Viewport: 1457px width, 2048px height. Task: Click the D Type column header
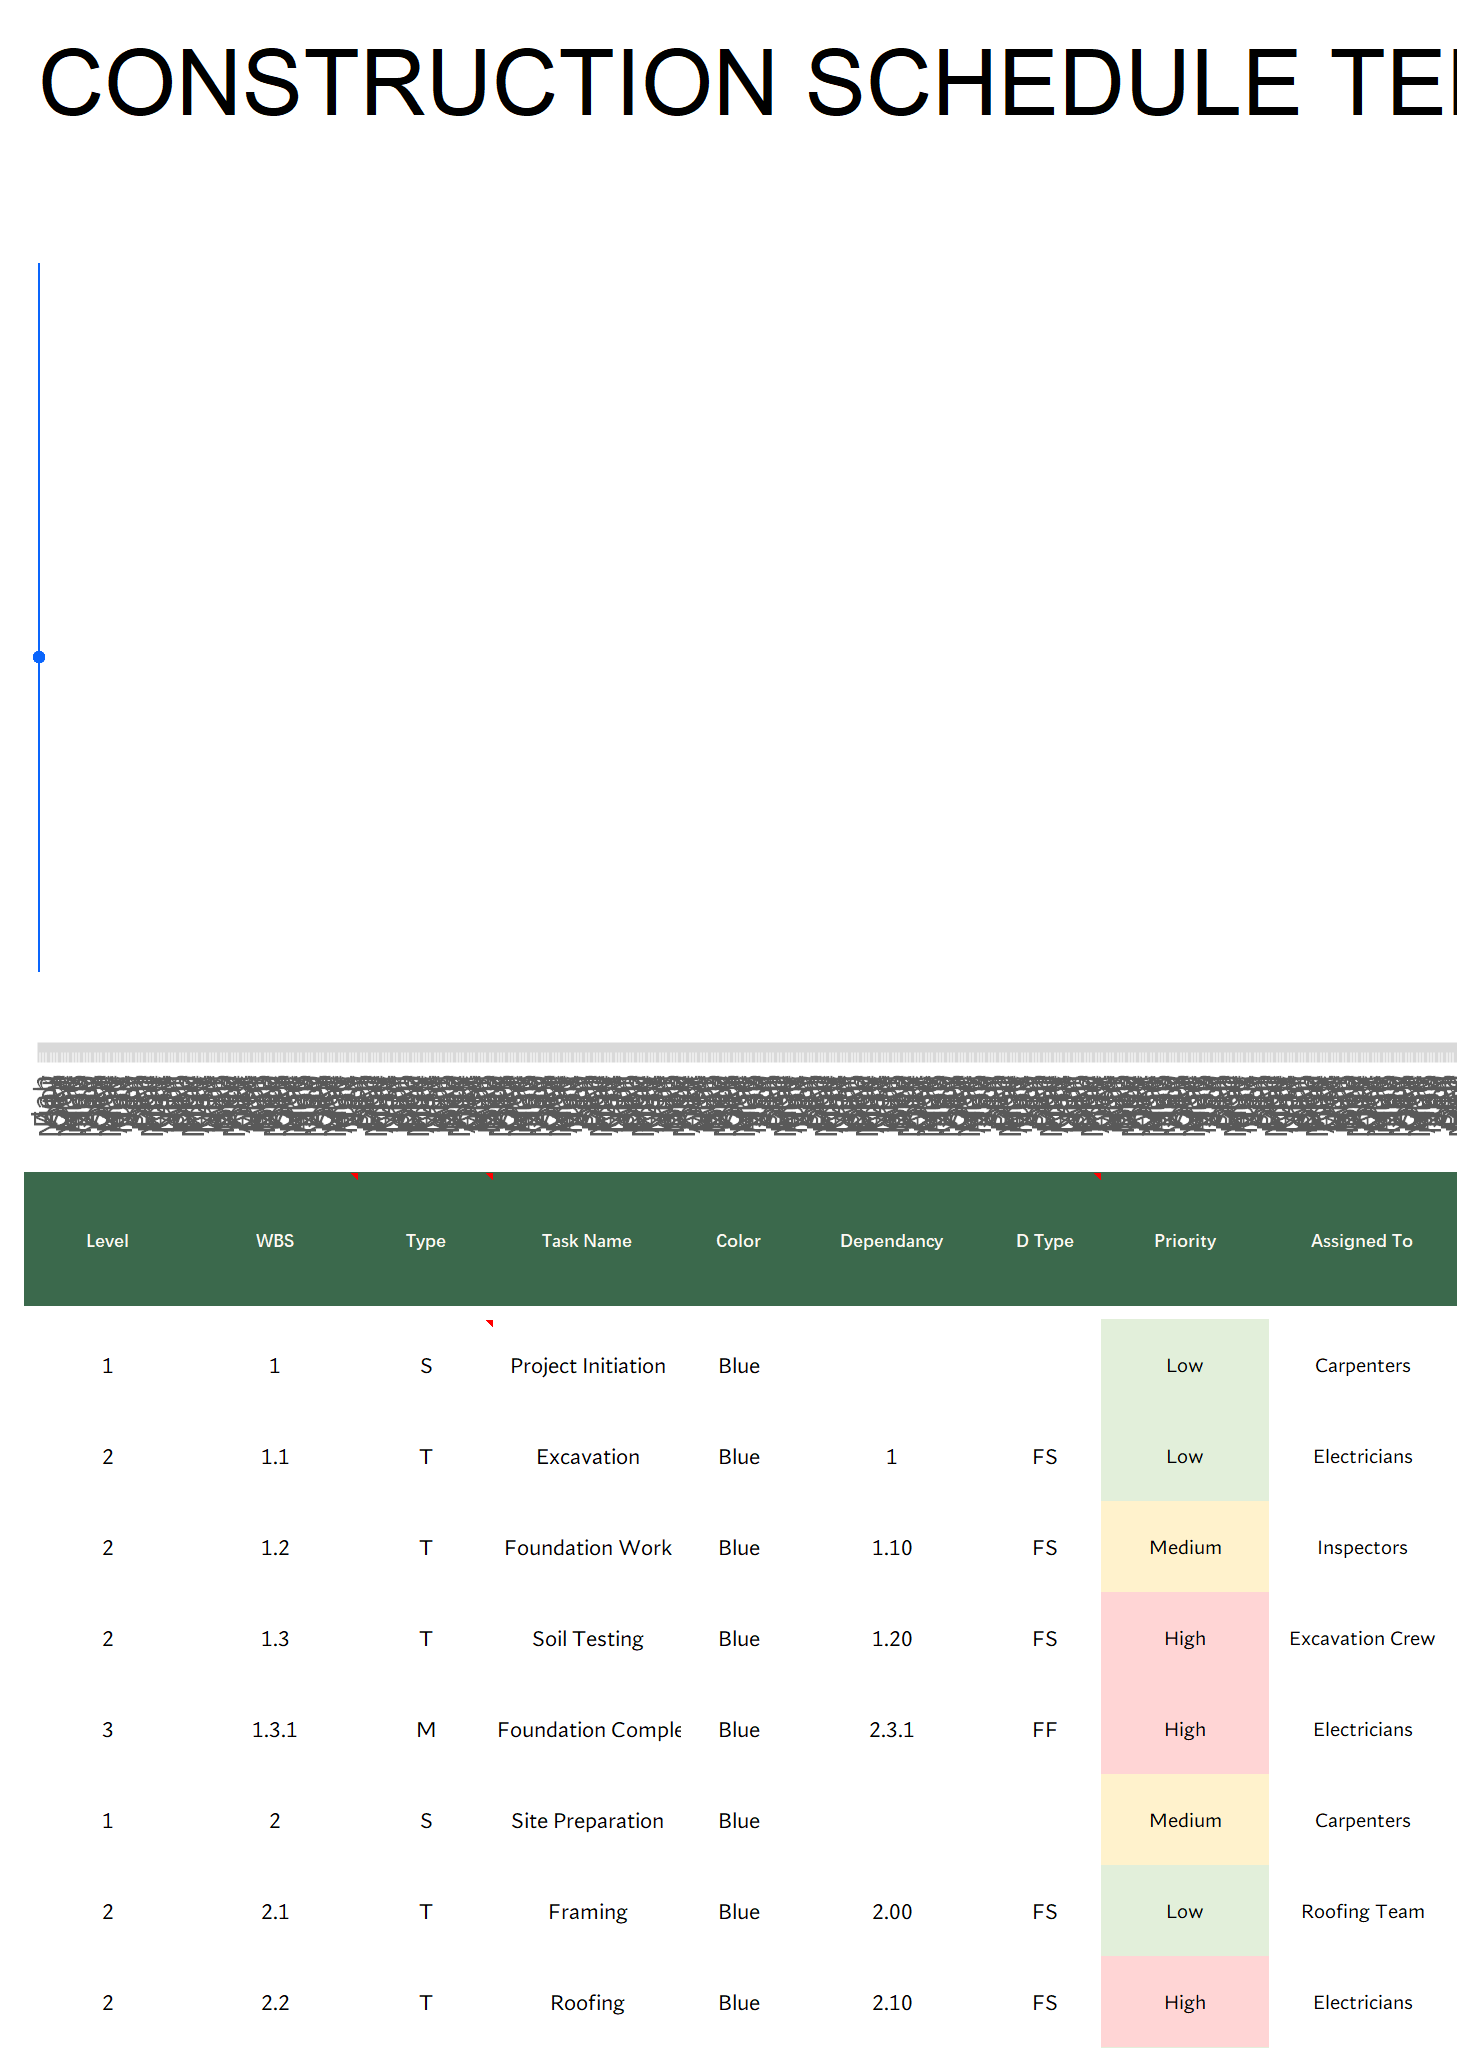pyautogui.click(x=1045, y=1241)
